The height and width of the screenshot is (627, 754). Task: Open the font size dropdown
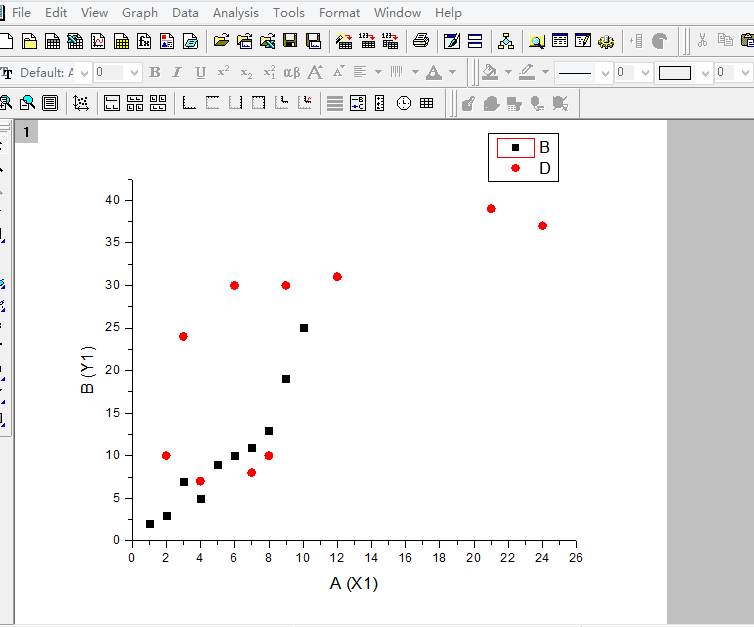click(135, 73)
